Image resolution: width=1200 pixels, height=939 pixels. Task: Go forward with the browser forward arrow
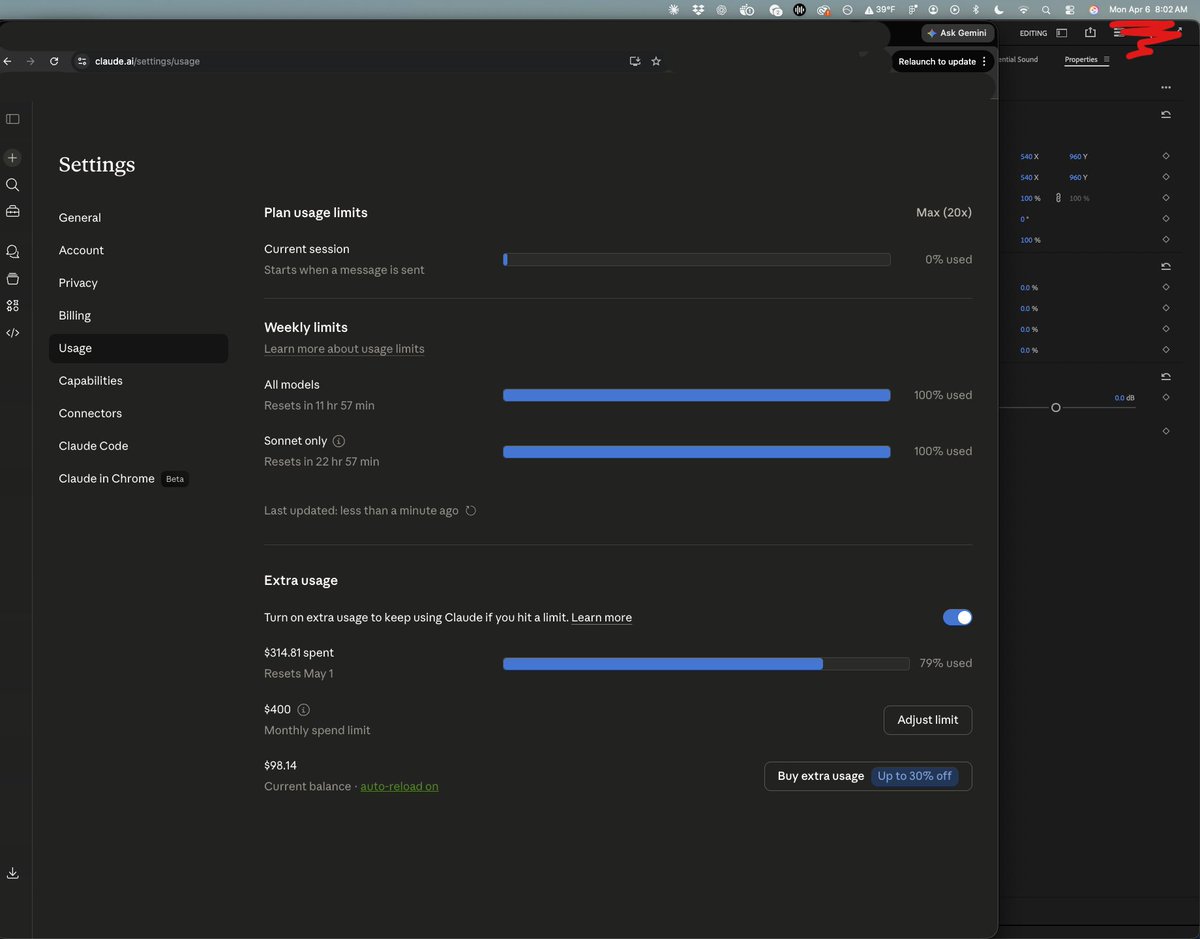tap(30, 61)
